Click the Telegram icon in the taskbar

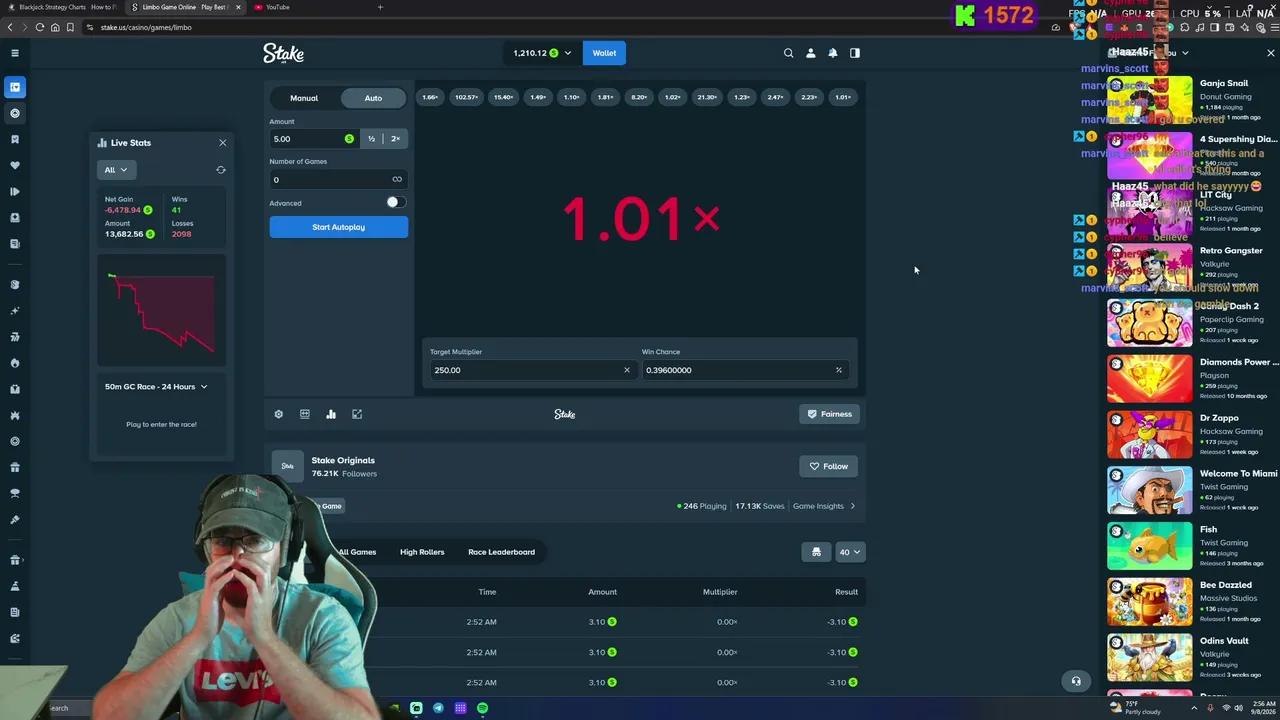click(438, 708)
